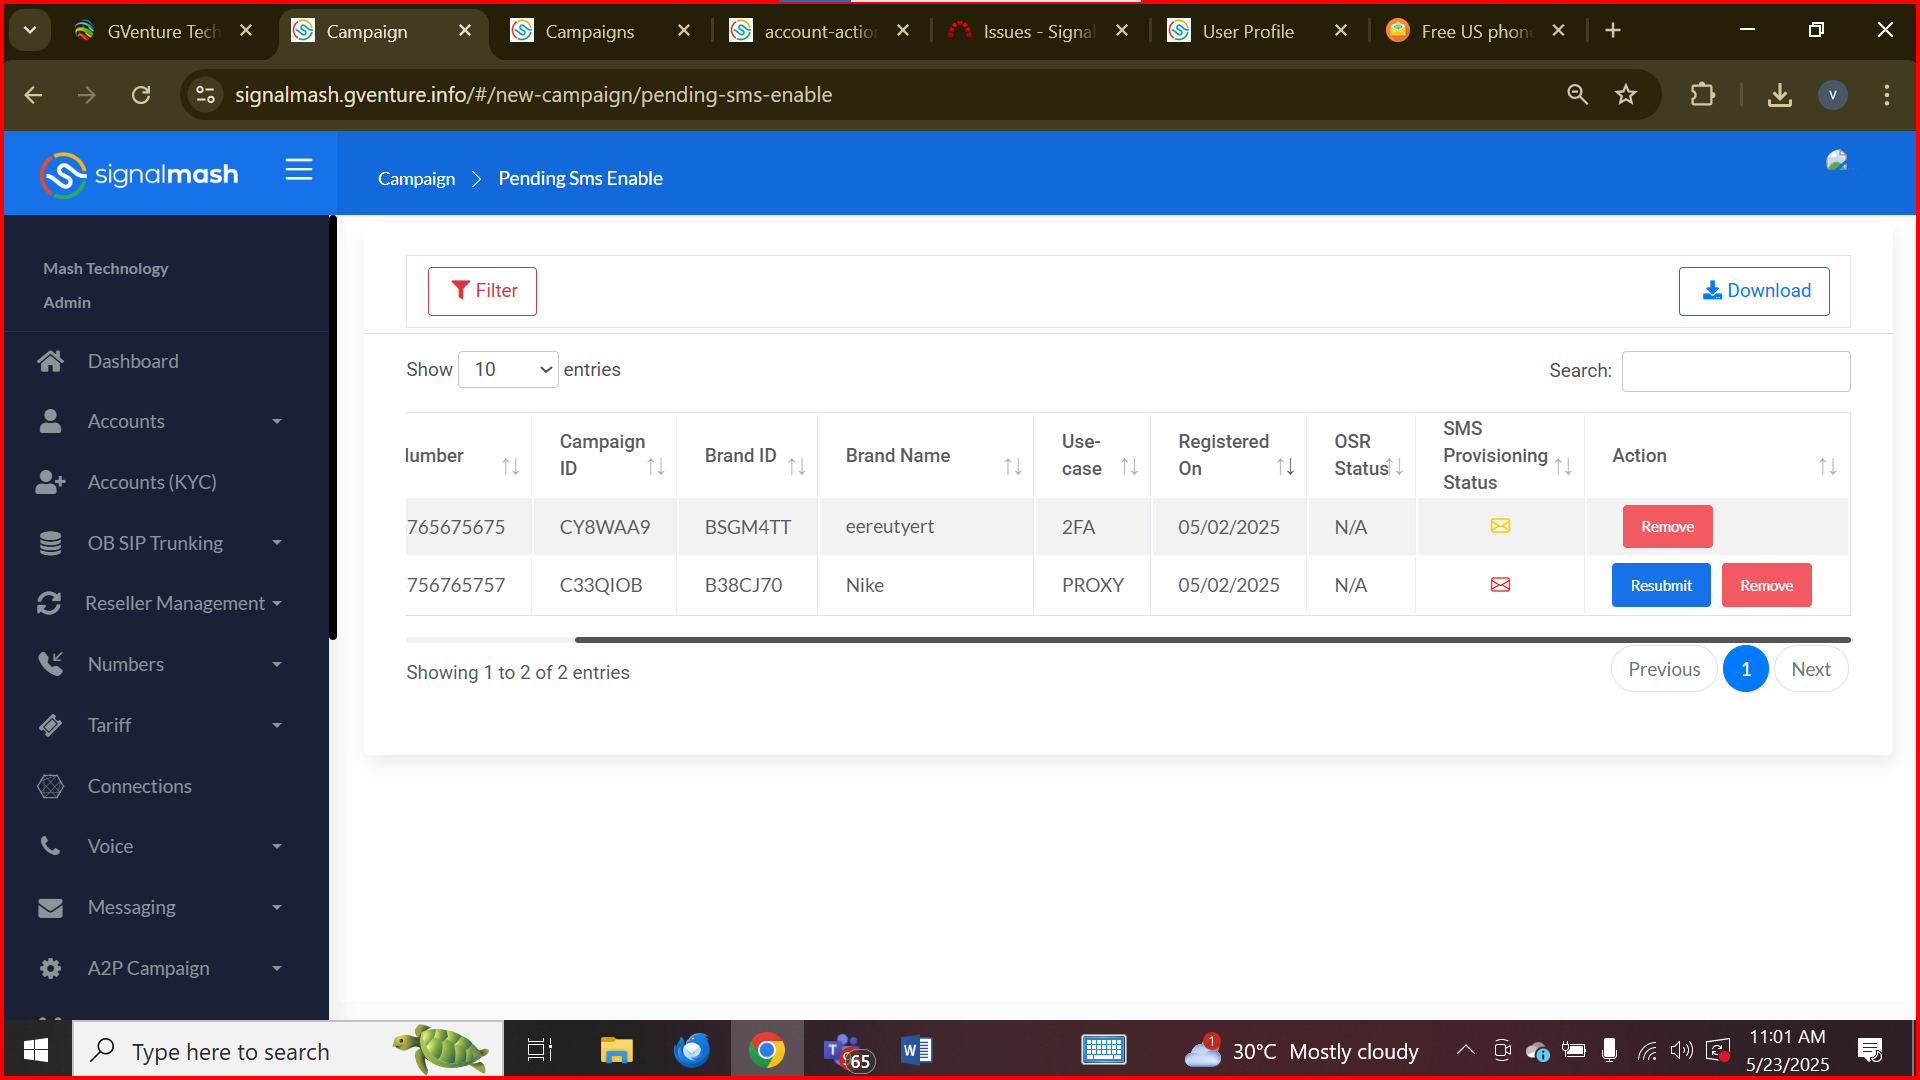Click the hamburger menu icon

pos(298,170)
